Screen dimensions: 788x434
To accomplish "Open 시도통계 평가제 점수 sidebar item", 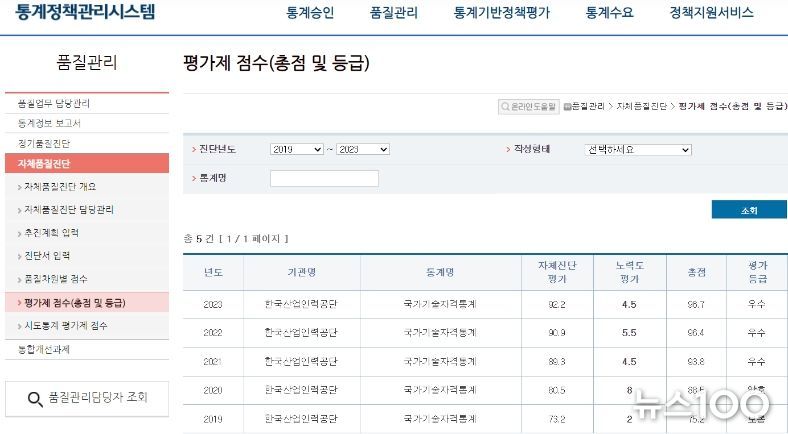I will [x=66, y=326].
